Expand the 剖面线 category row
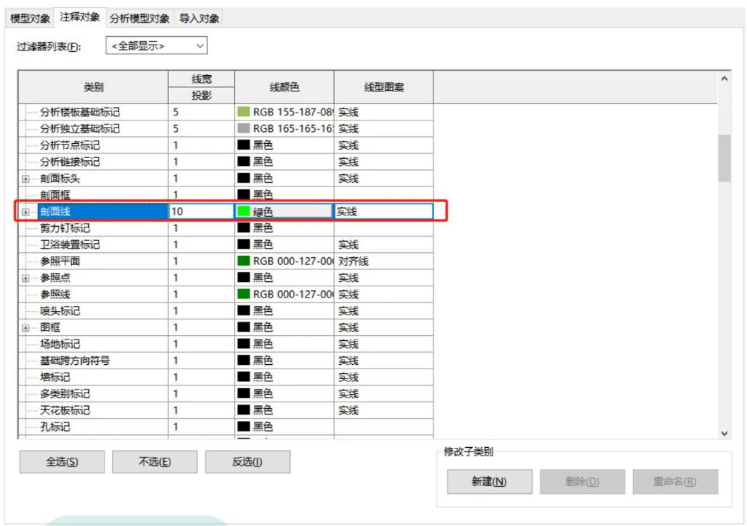747x526 pixels. coord(26,212)
